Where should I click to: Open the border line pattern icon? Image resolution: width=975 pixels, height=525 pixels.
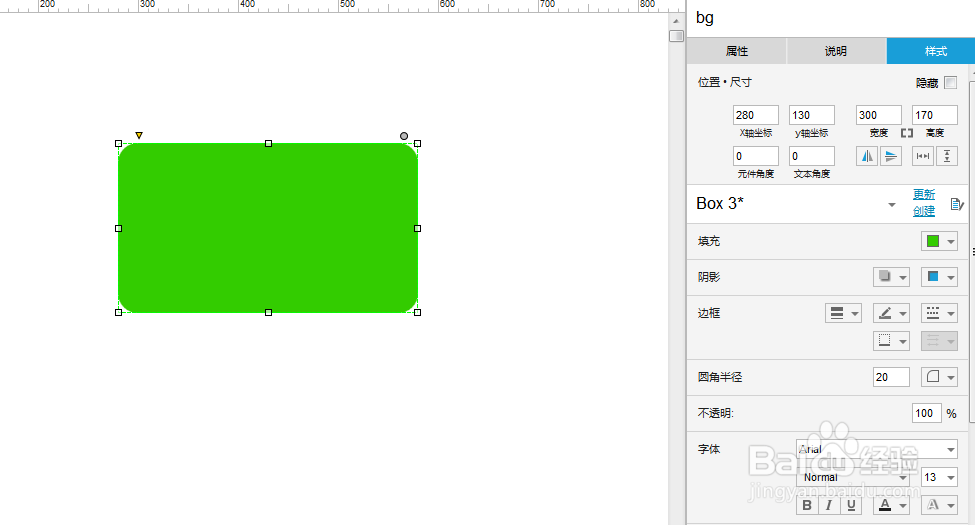click(939, 313)
